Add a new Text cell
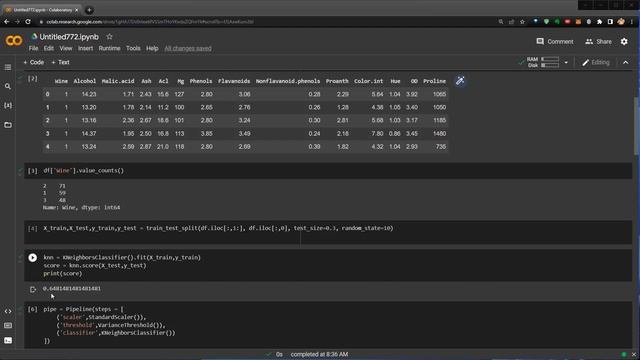The height and width of the screenshot is (360, 640). coord(60,62)
